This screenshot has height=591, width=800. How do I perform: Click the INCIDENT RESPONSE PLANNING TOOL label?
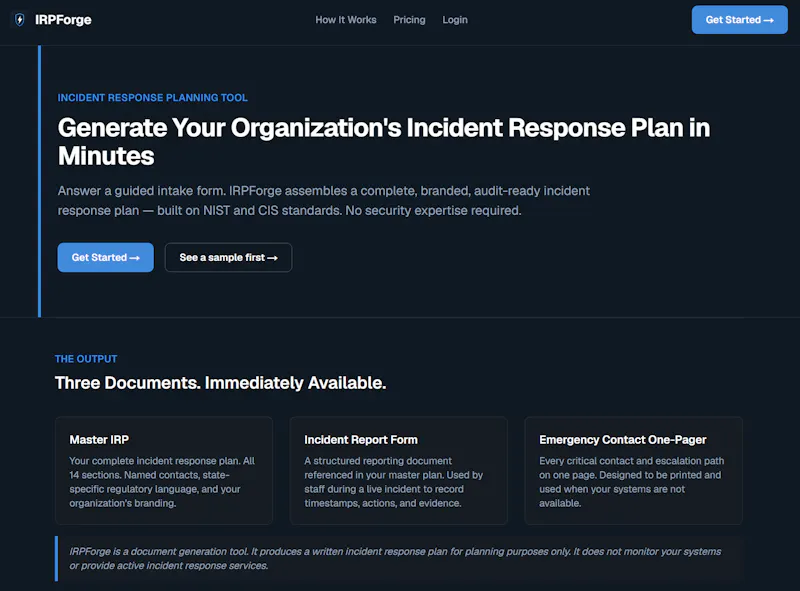pos(153,97)
